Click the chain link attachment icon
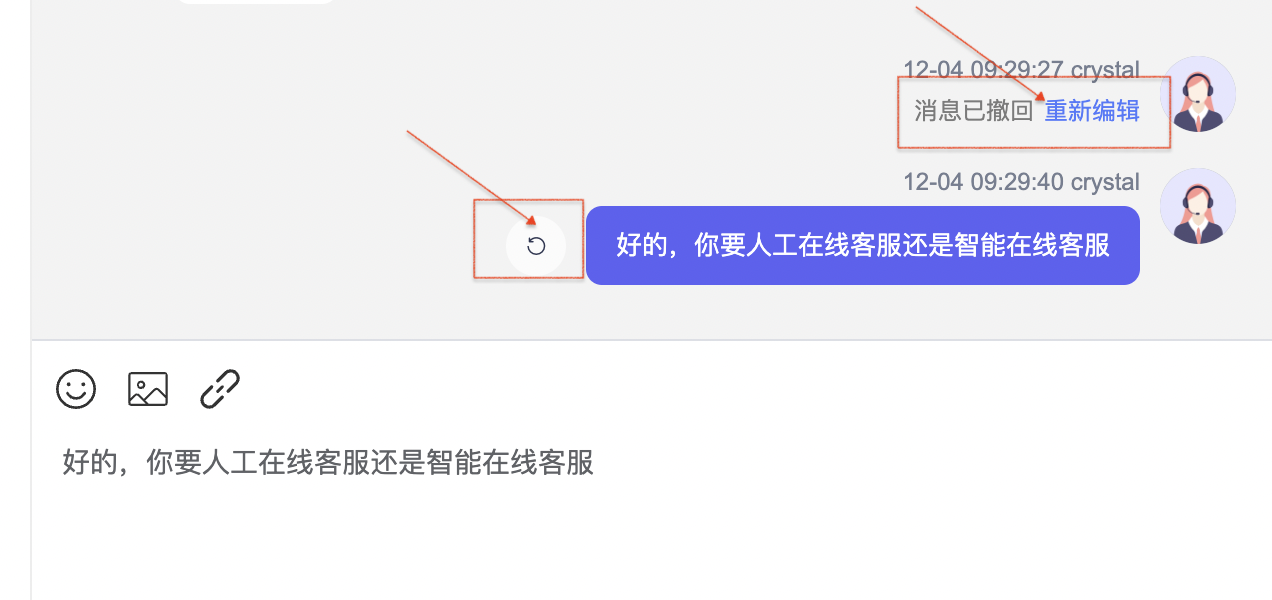The width and height of the screenshot is (1272, 600). [x=220, y=389]
